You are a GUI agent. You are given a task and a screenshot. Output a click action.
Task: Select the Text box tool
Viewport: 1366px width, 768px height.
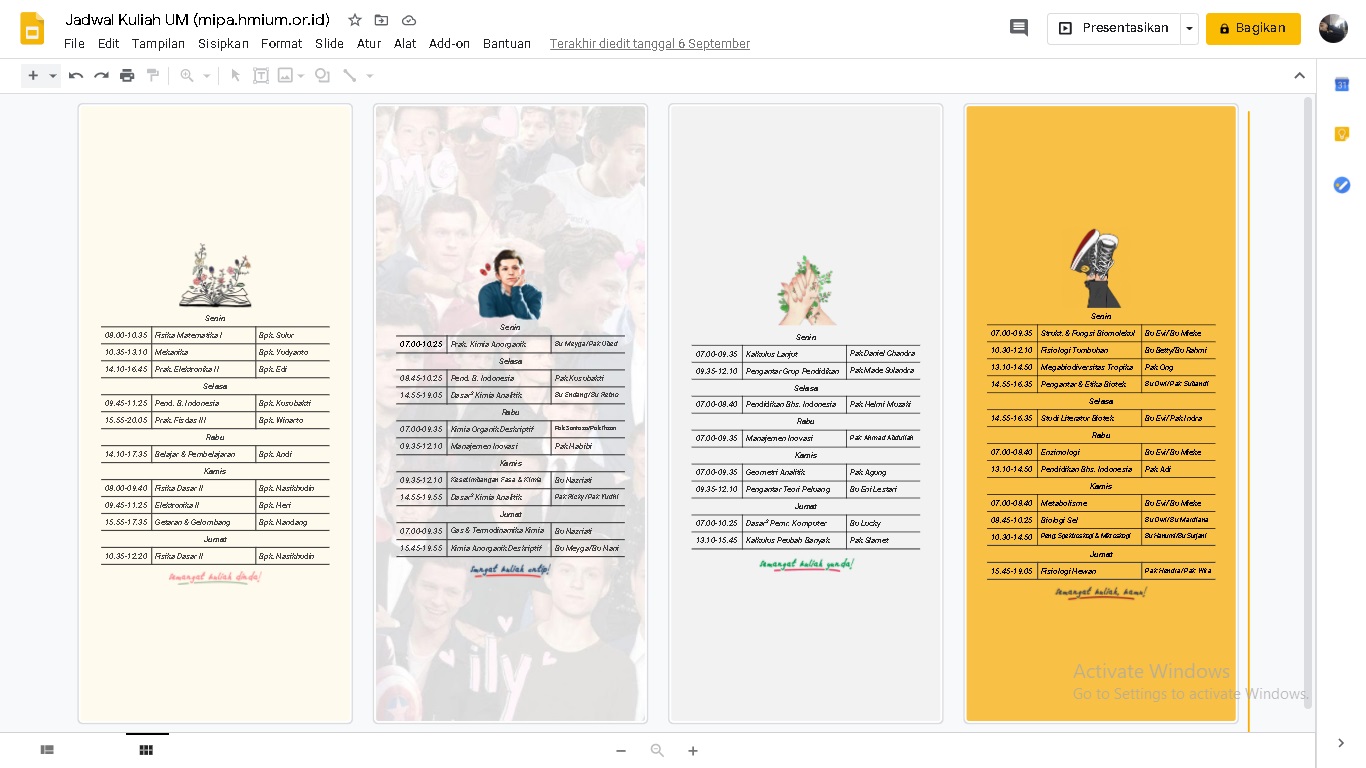261,75
